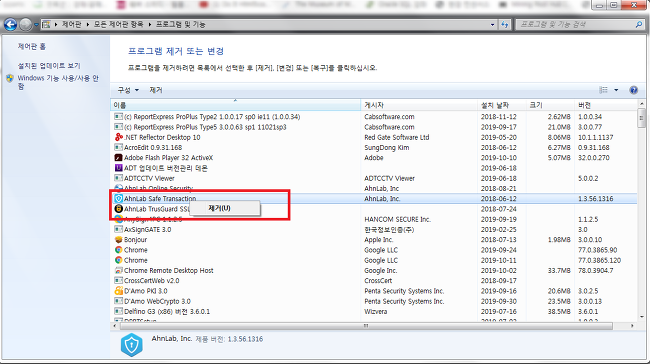Sort by the 설치 날짜 column header
Viewport: 650px width, 364px height.
point(502,105)
